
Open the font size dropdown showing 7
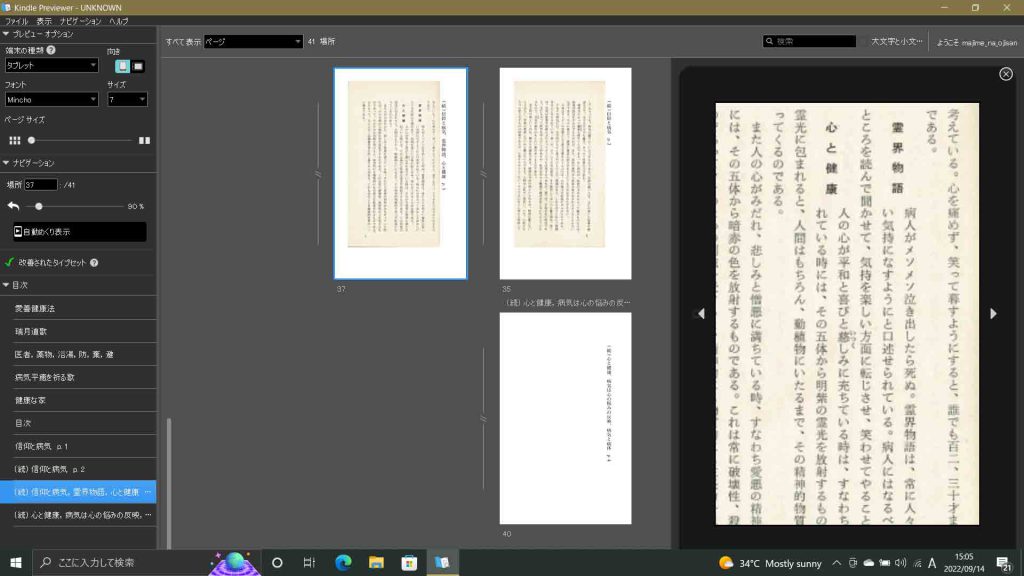[127, 99]
